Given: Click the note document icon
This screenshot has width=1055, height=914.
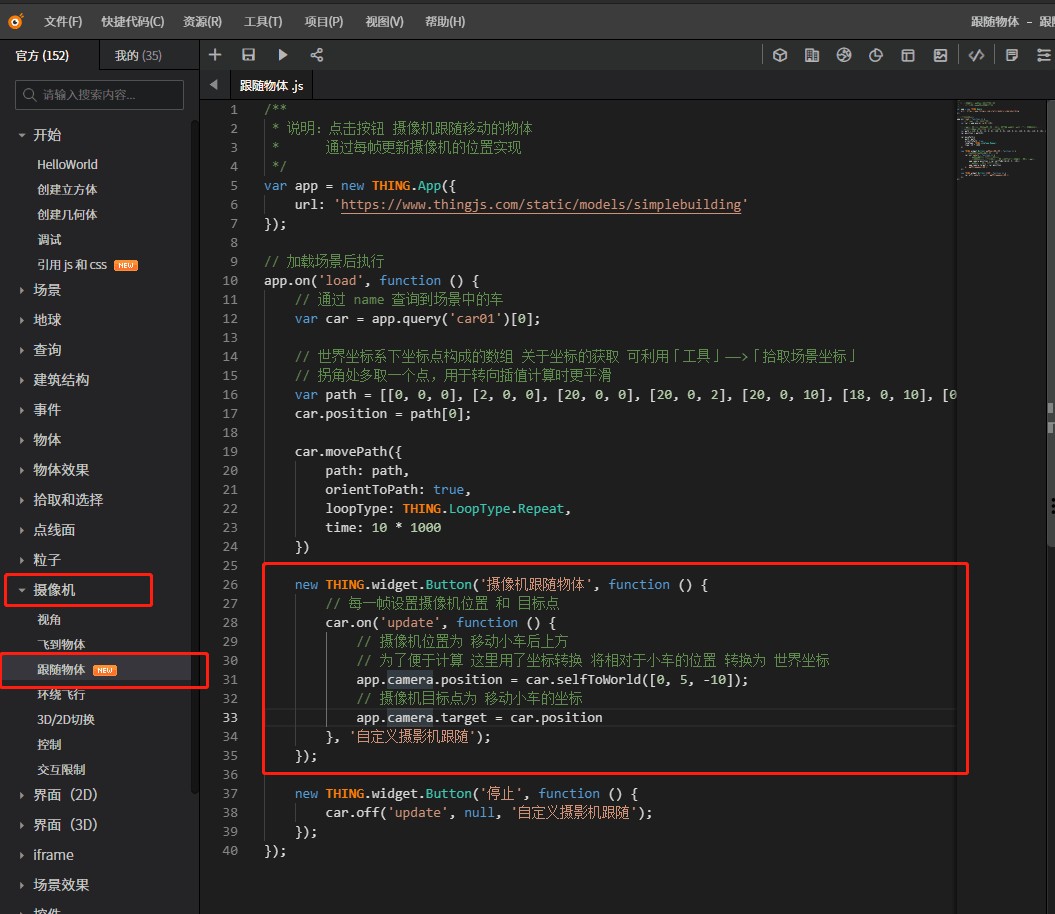Looking at the screenshot, I should pyautogui.click(x=1011, y=55).
